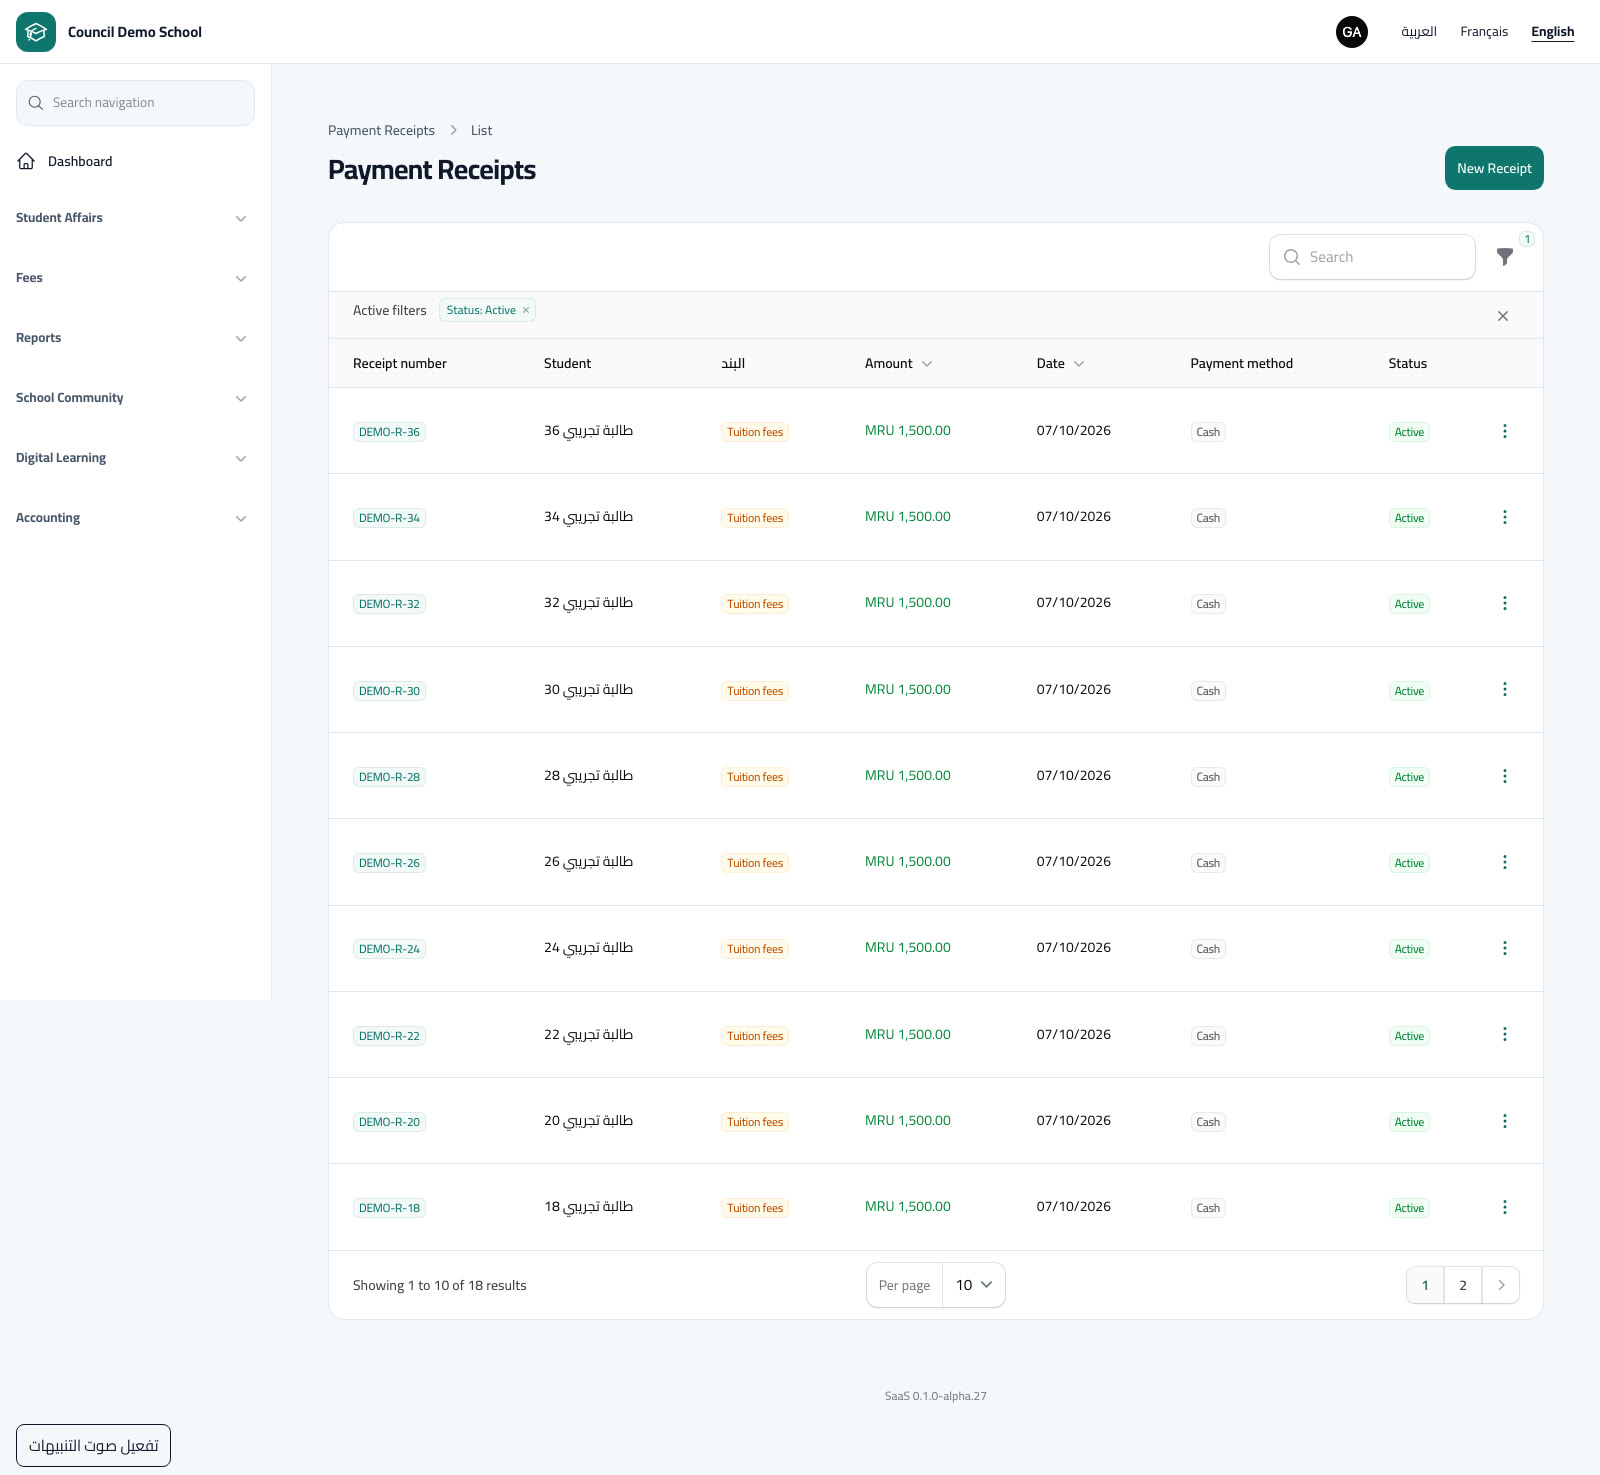Click Showing 1 to 10 of 18 results
The width and height of the screenshot is (1600, 1475).
(x=440, y=1286)
